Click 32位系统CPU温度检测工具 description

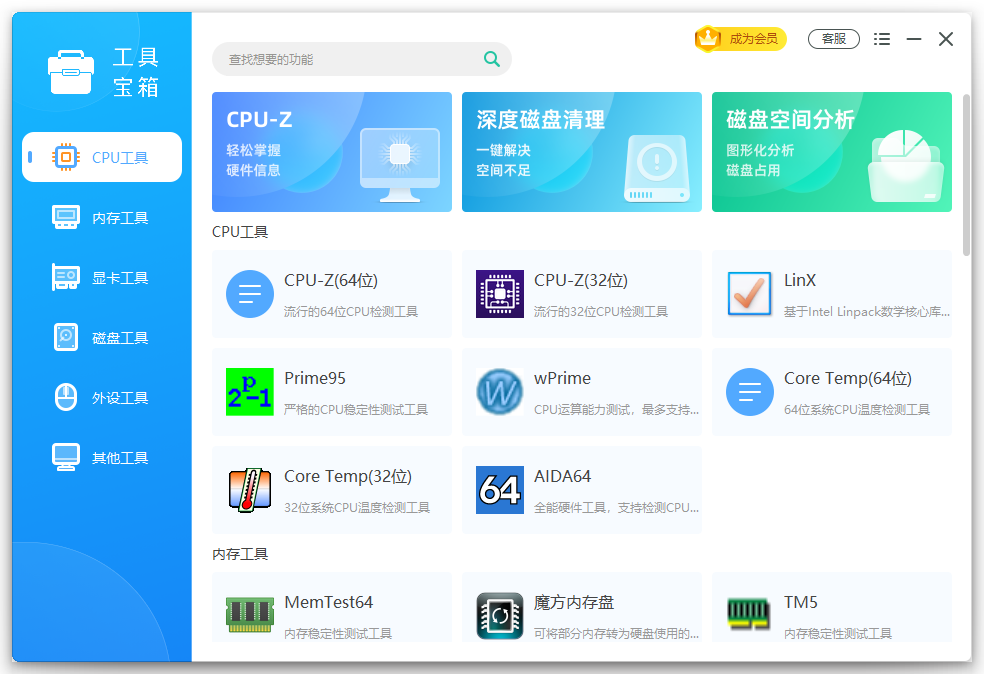coord(356,508)
